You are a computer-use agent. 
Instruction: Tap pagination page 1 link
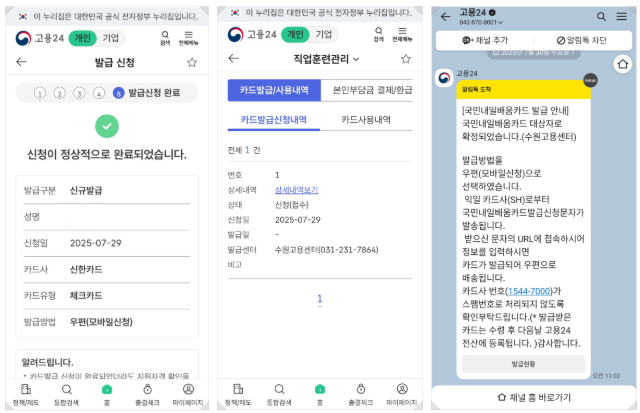(320, 299)
